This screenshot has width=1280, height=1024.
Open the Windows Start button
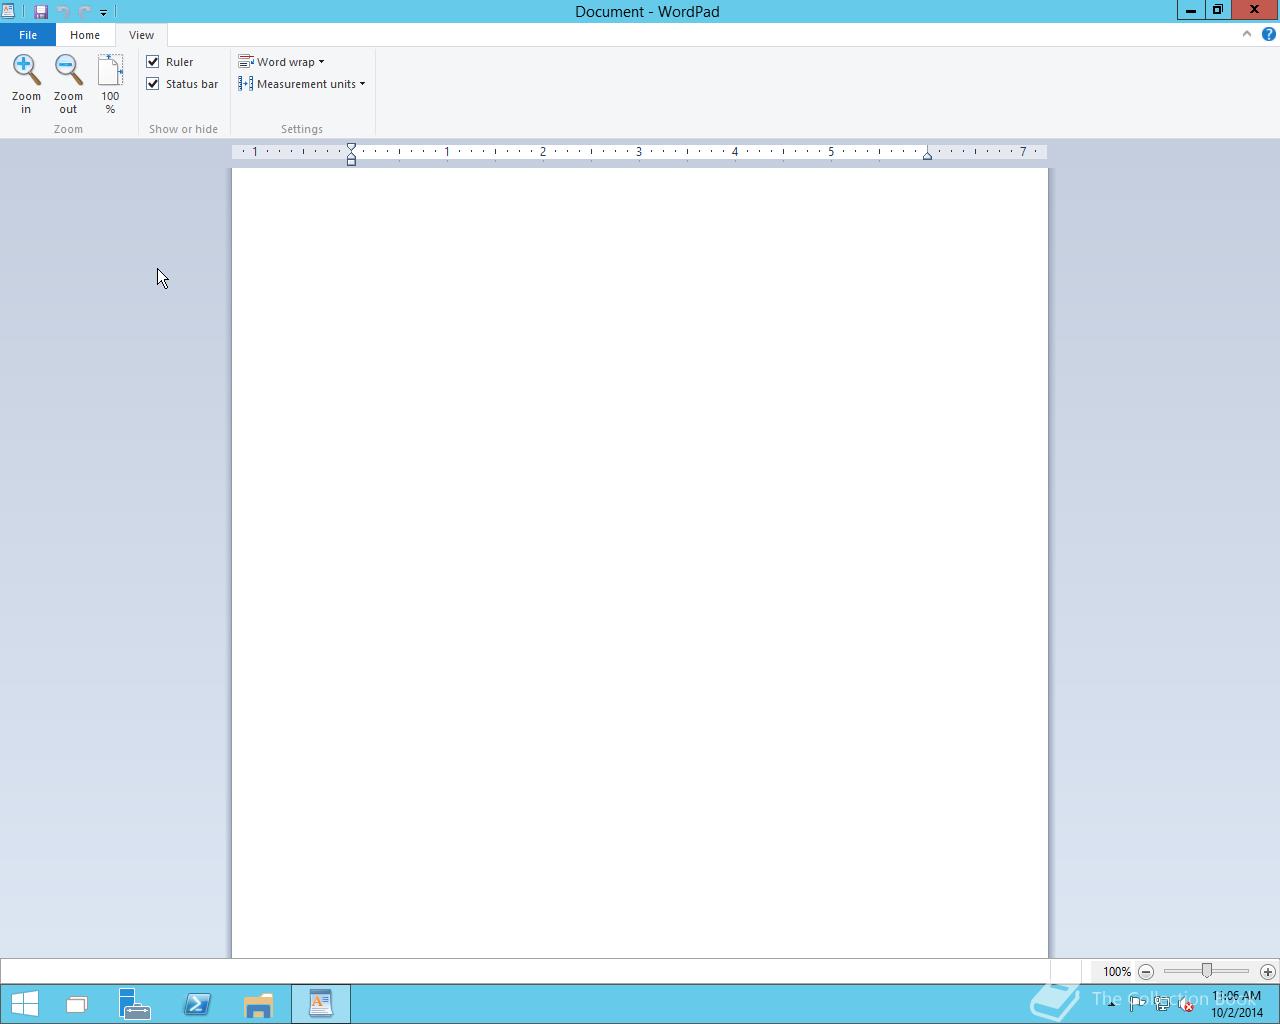point(24,1004)
